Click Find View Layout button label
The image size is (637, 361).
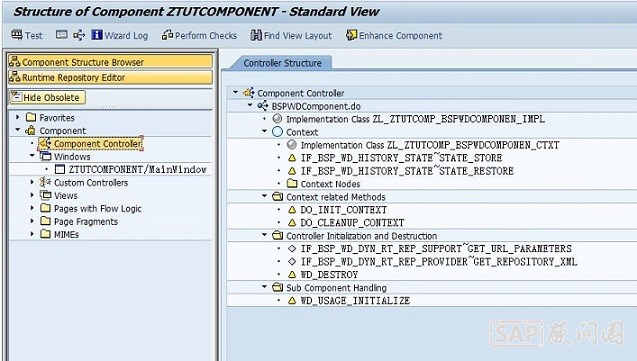[x=298, y=36]
